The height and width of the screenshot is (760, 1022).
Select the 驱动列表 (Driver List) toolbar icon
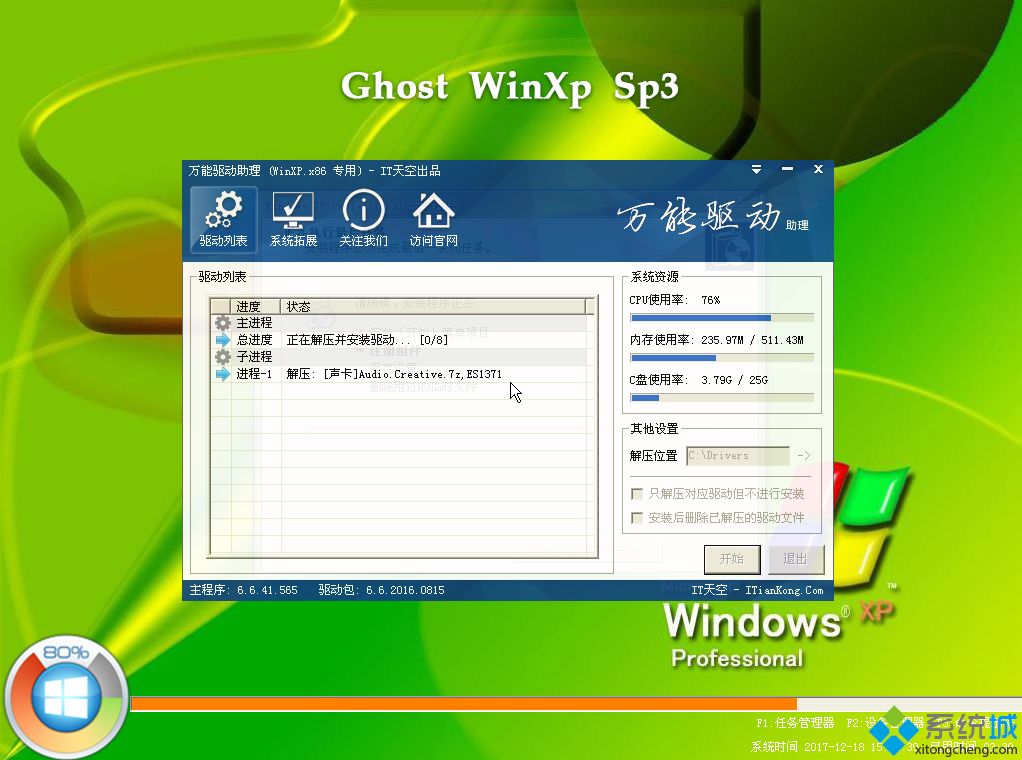[222, 219]
